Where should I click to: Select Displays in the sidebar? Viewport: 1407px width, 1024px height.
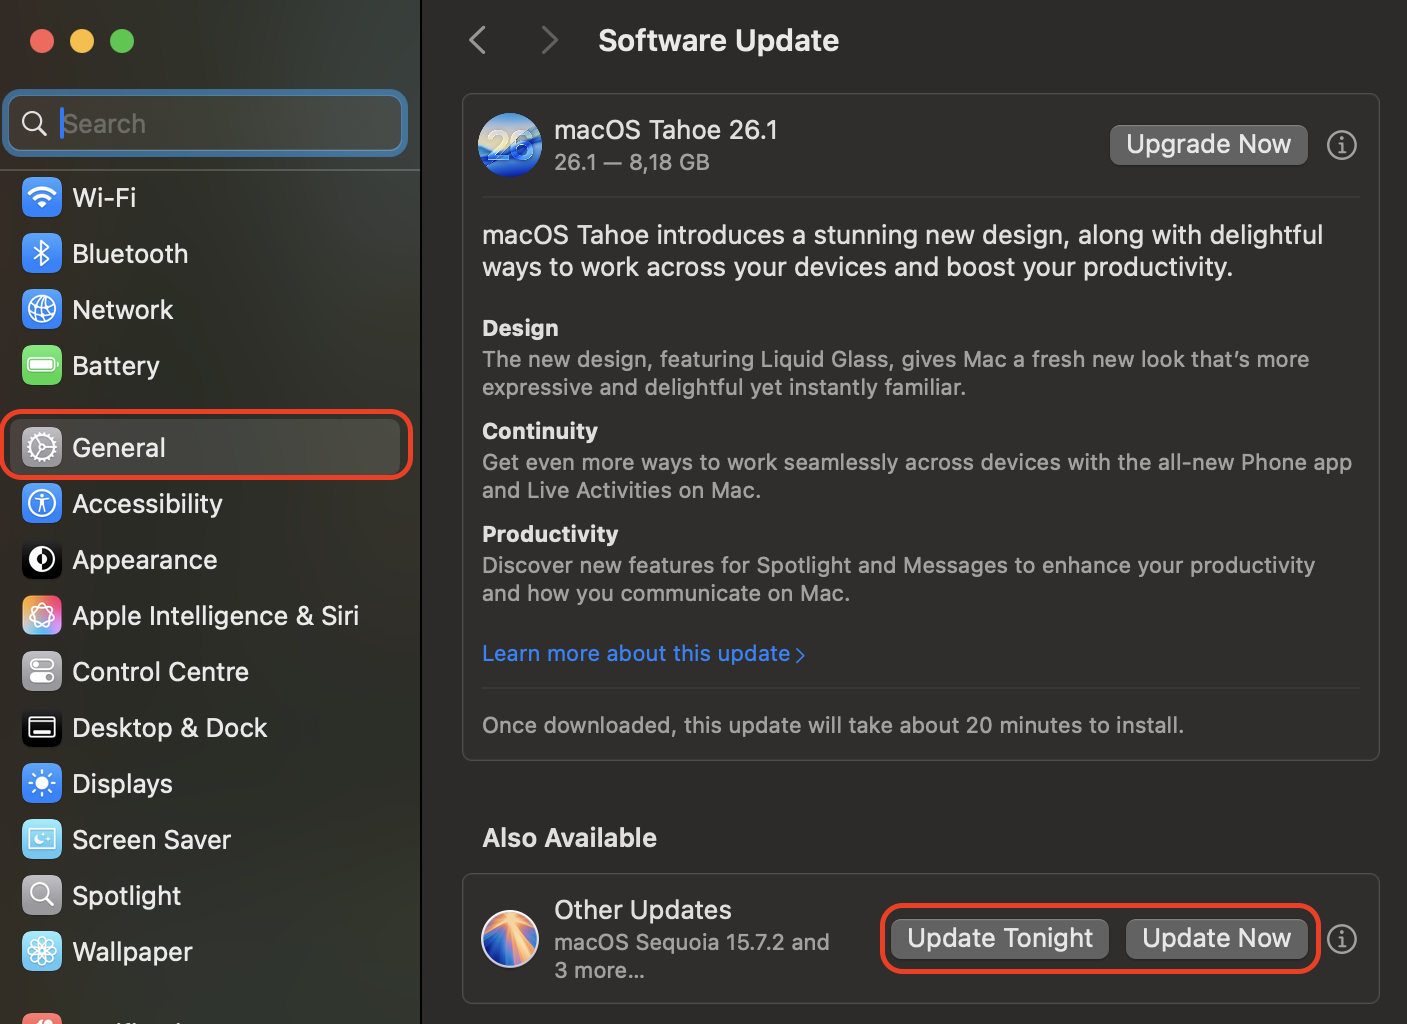point(121,783)
